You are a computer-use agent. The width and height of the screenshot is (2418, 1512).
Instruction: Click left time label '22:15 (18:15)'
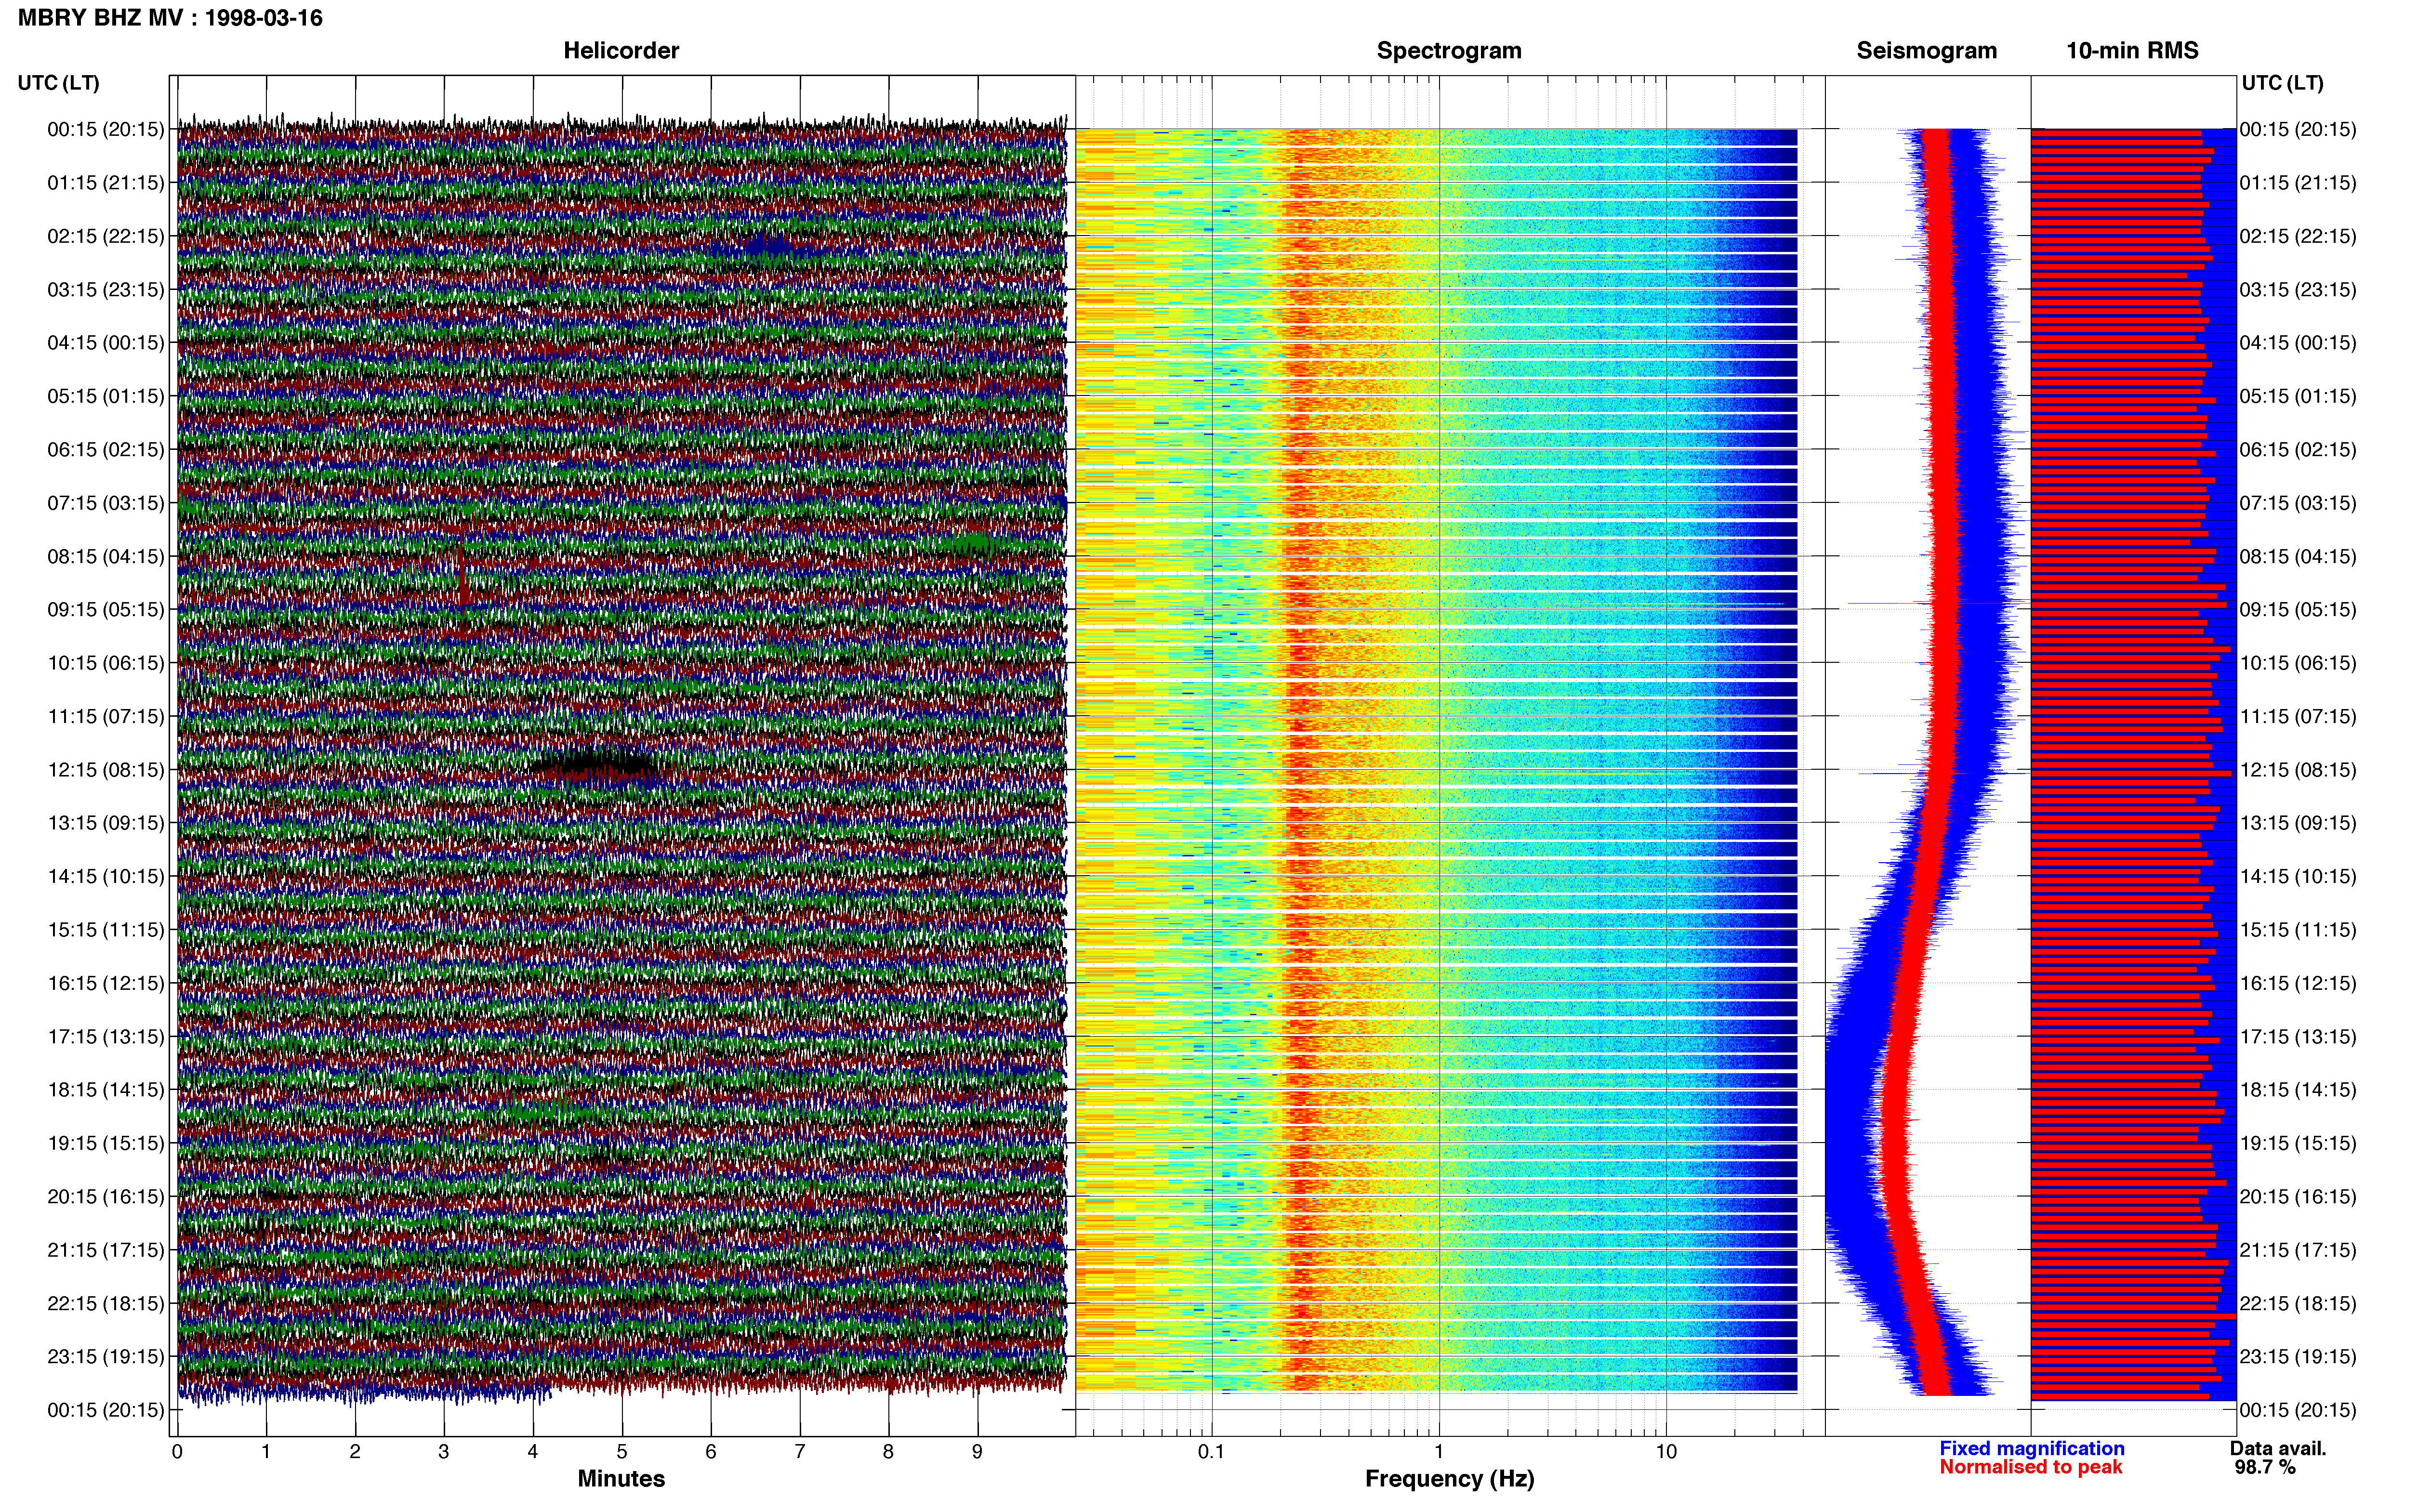click(105, 1304)
